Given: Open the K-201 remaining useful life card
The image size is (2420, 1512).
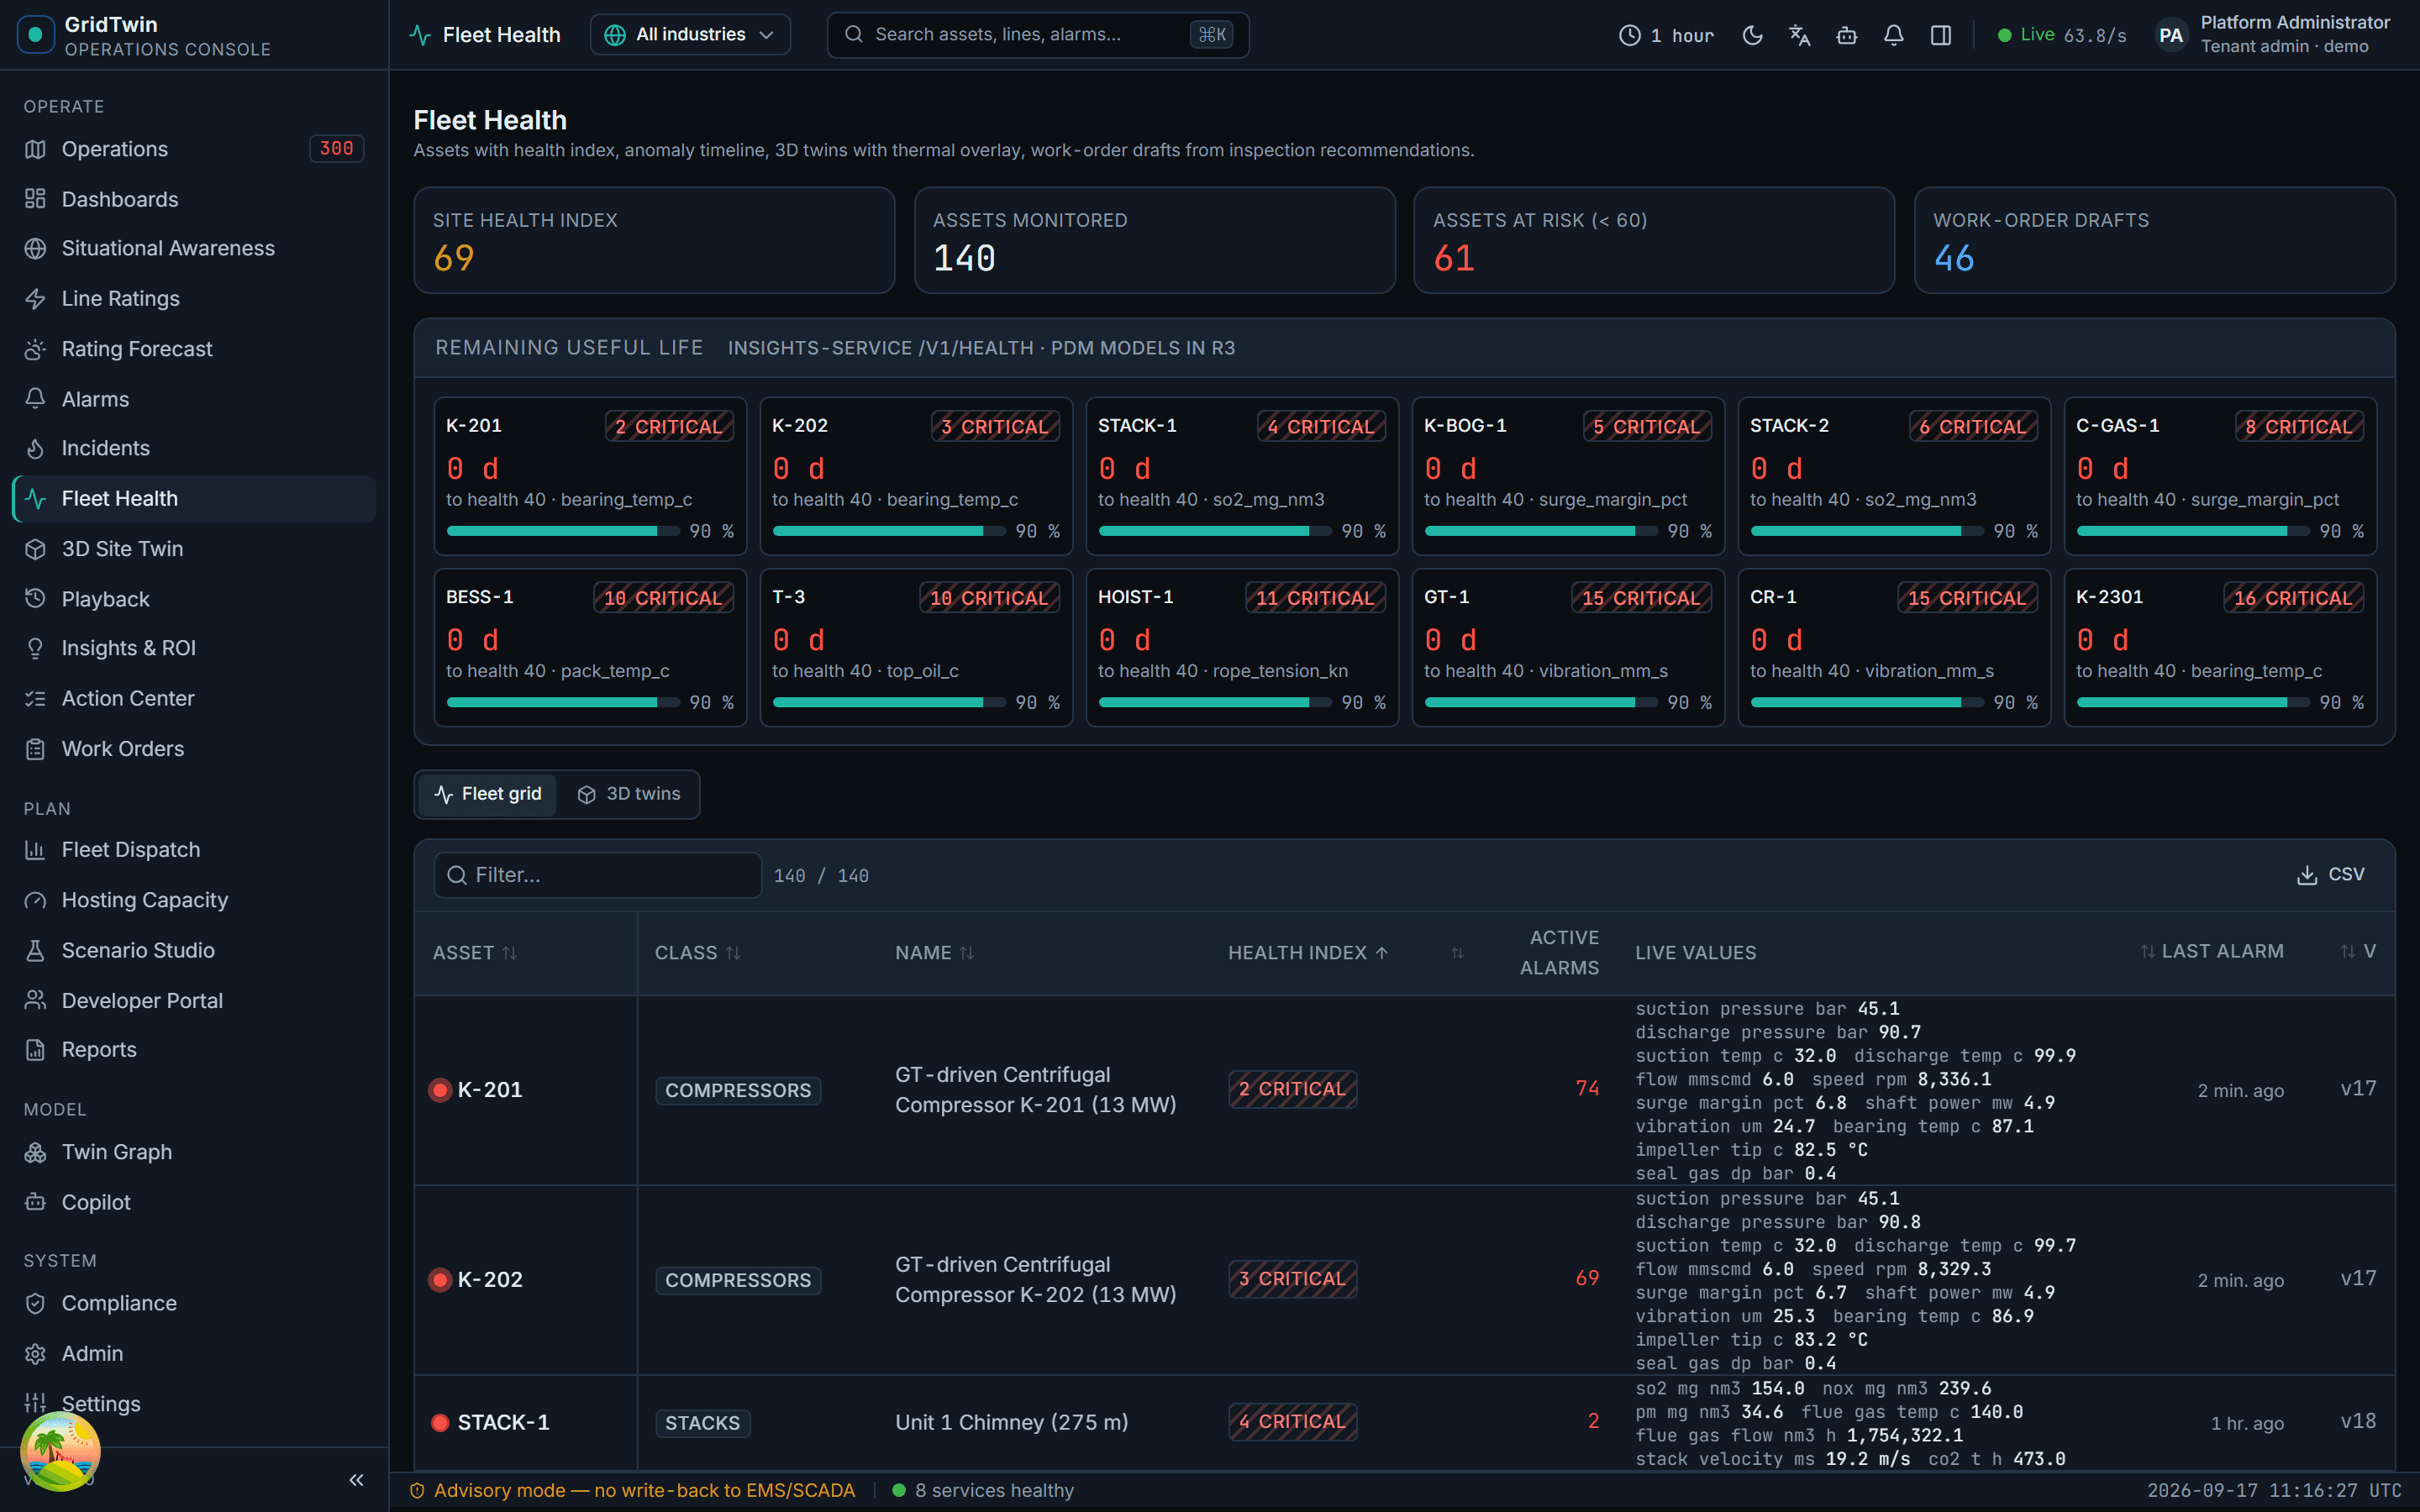Looking at the screenshot, I should [590, 476].
